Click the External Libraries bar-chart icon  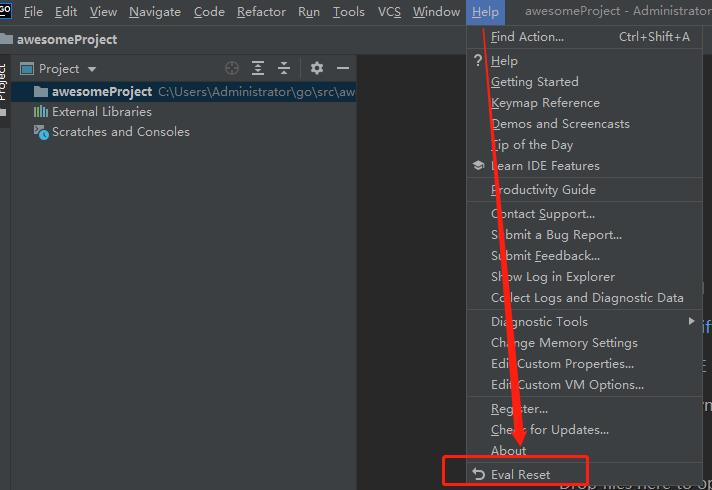click(41, 112)
